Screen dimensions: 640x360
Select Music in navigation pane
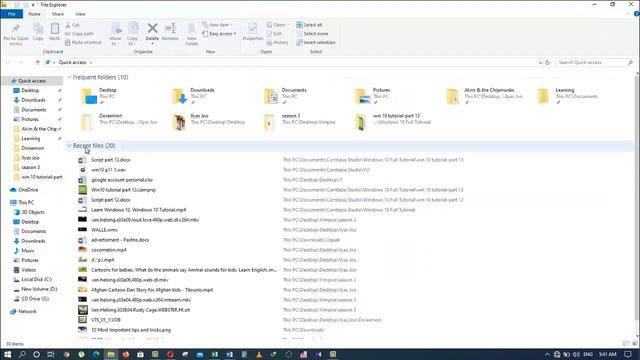28,251
